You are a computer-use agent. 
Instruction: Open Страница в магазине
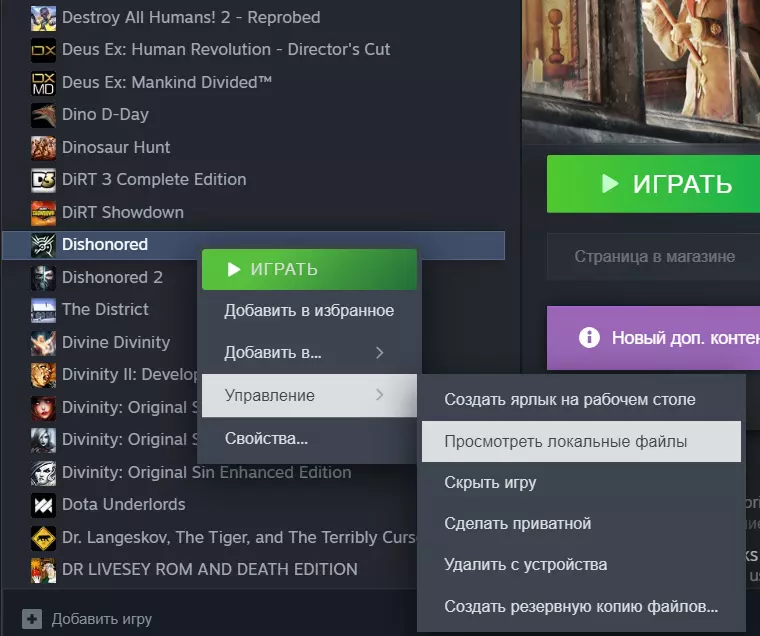pyautogui.click(x=653, y=256)
